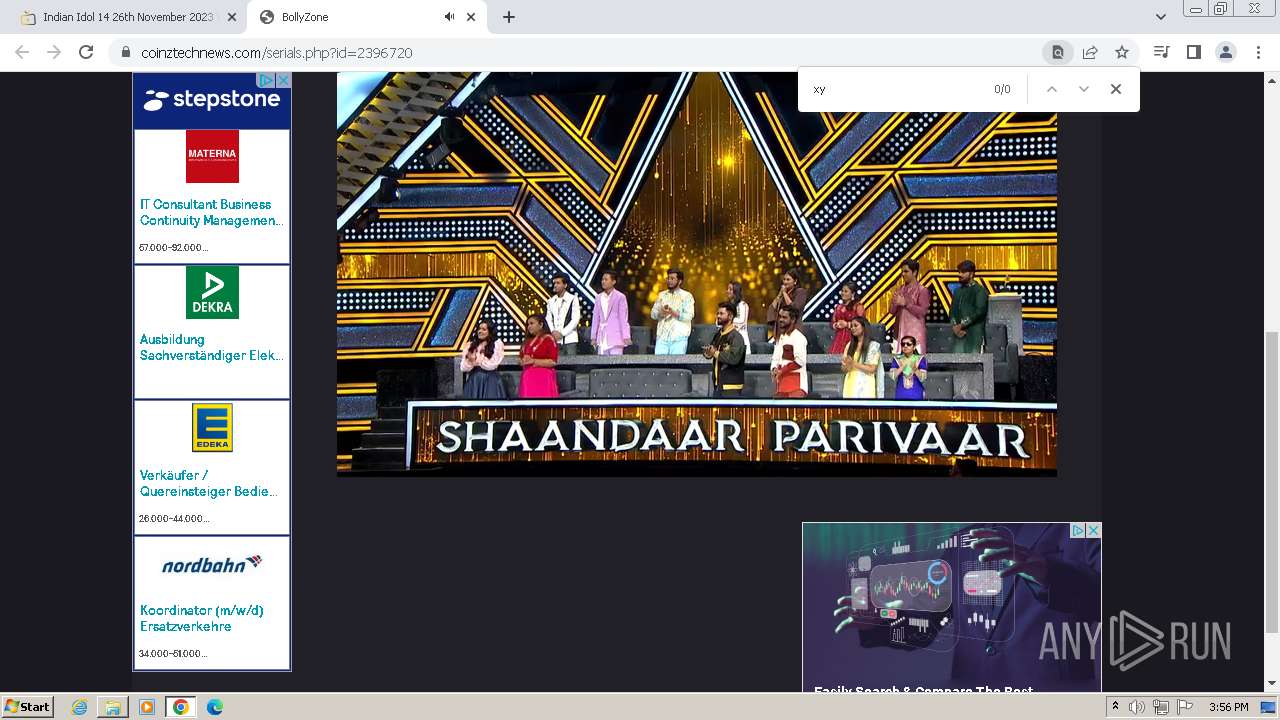
Task: Click the EDEKA logo
Action: click(x=212, y=427)
